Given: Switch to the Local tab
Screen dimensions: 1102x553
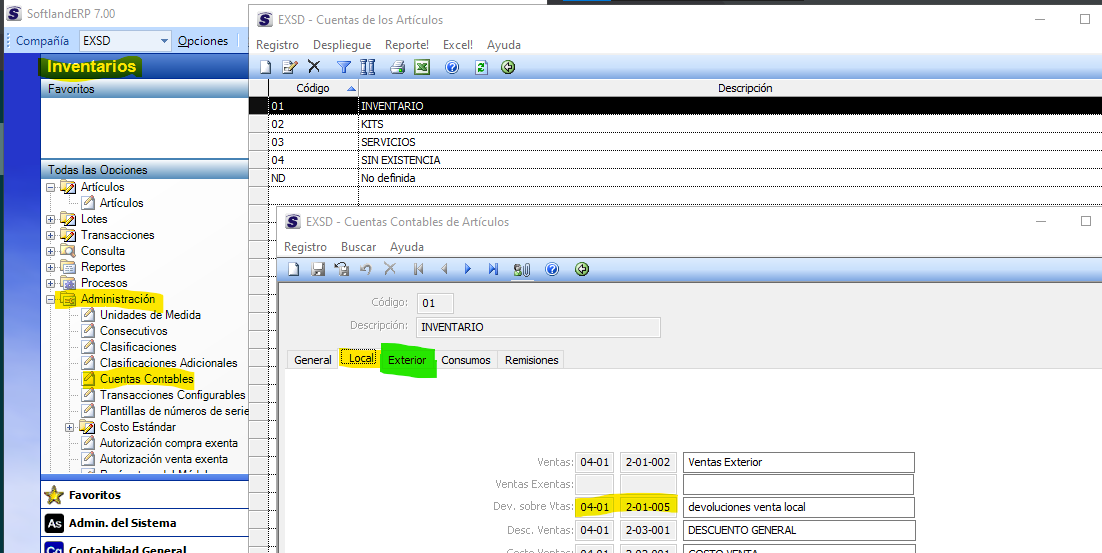Looking at the screenshot, I should (x=361, y=358).
